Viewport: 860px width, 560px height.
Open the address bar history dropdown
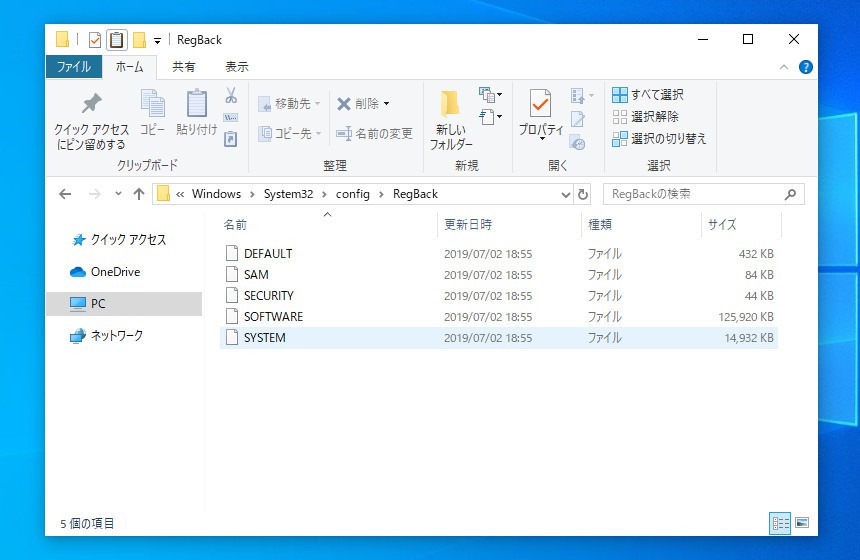pyautogui.click(x=565, y=194)
